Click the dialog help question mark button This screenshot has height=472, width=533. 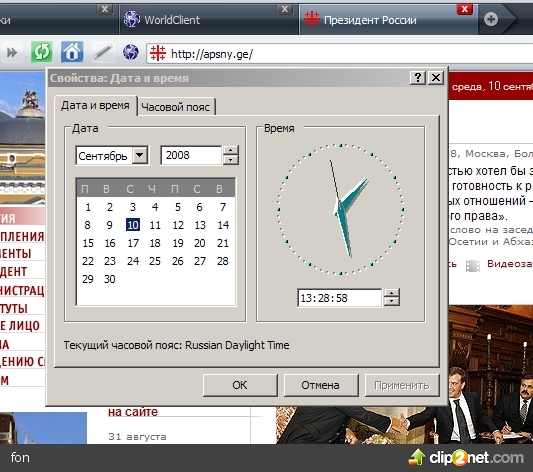pyautogui.click(x=418, y=78)
